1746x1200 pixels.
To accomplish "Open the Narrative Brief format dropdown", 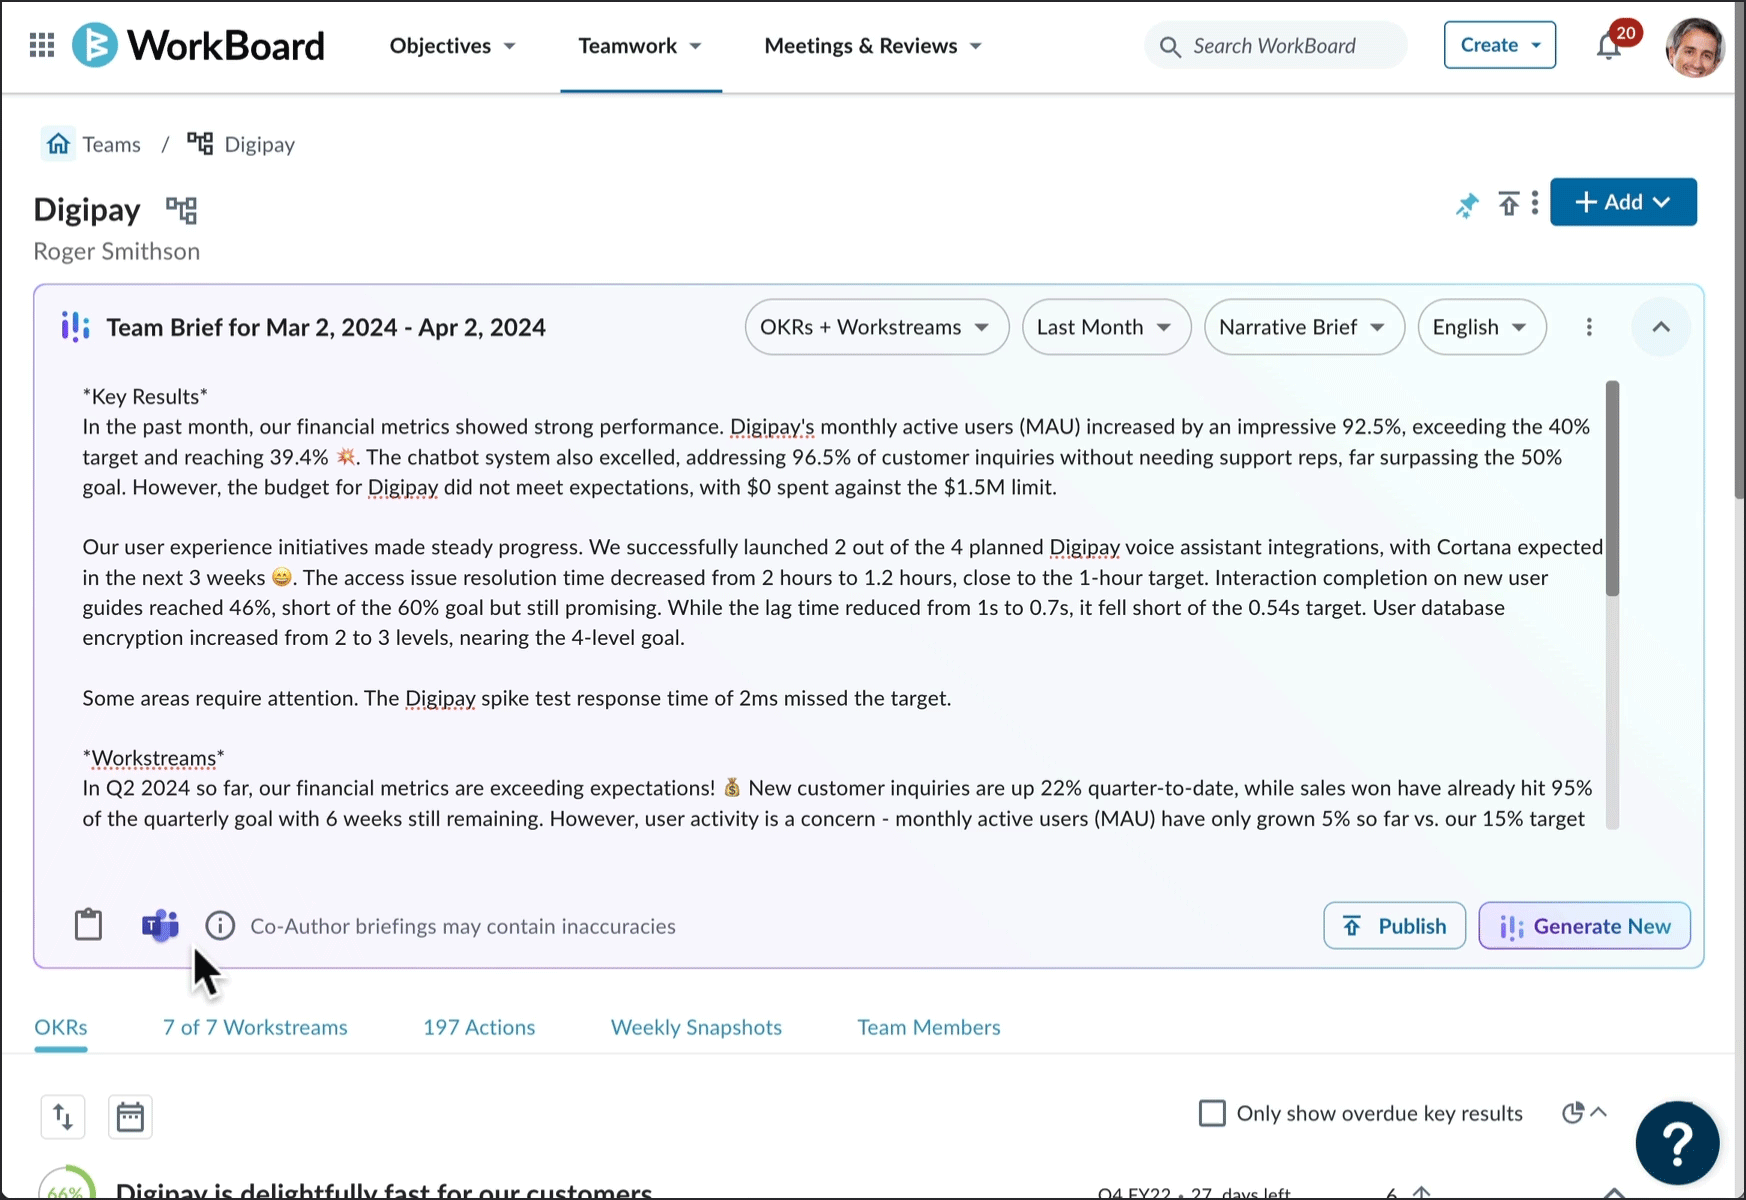I will tap(1304, 327).
